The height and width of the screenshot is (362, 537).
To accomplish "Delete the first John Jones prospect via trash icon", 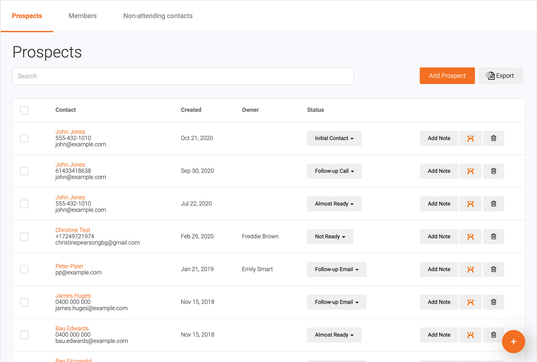I will tap(494, 138).
